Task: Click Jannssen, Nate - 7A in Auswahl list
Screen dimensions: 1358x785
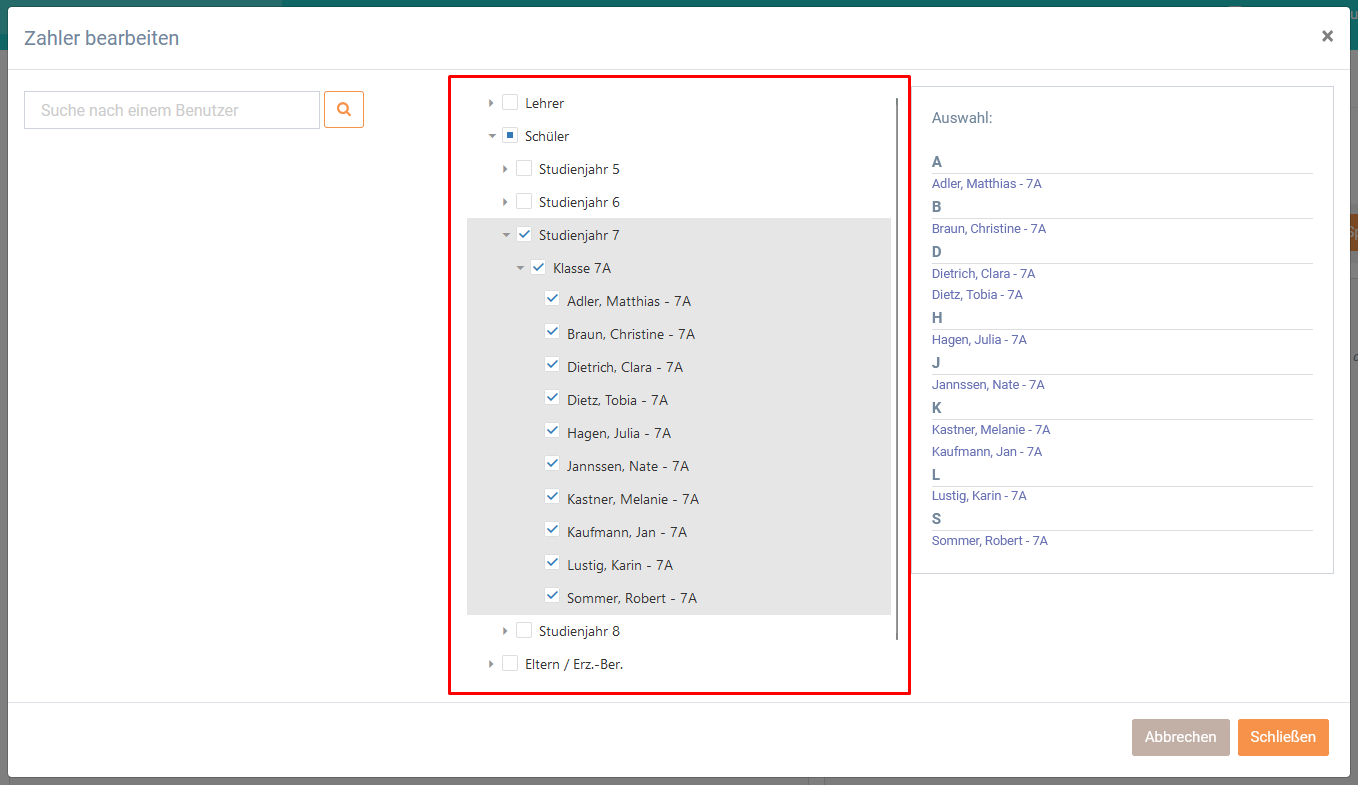Action: point(988,385)
